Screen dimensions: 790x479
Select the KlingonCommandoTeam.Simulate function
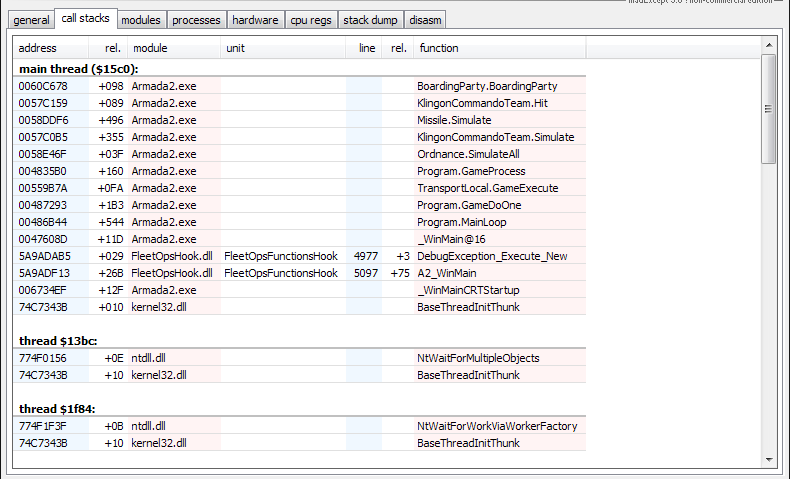[495, 137]
